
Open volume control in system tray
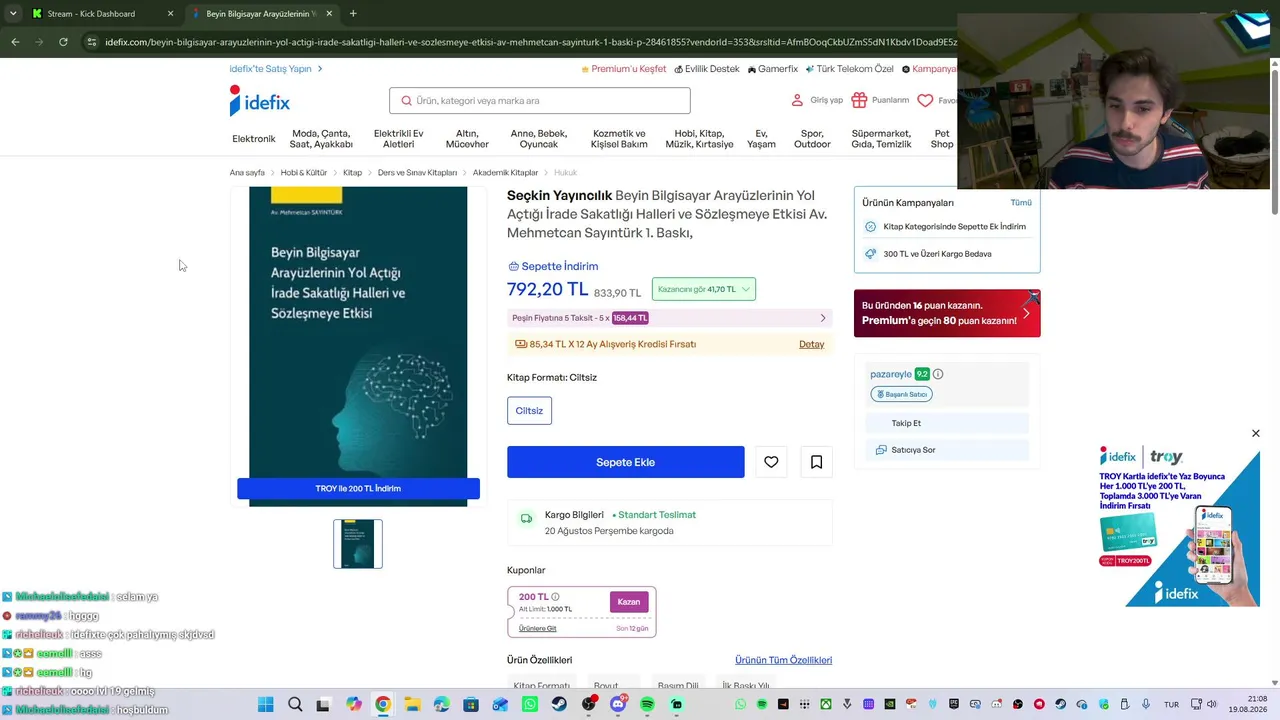pyautogui.click(x=1212, y=705)
